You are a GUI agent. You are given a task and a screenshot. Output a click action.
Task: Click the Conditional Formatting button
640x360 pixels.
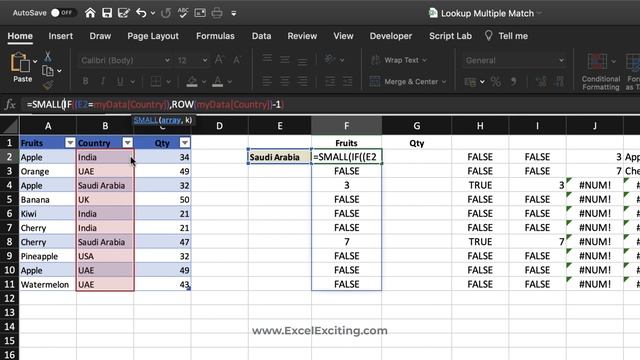coord(600,71)
